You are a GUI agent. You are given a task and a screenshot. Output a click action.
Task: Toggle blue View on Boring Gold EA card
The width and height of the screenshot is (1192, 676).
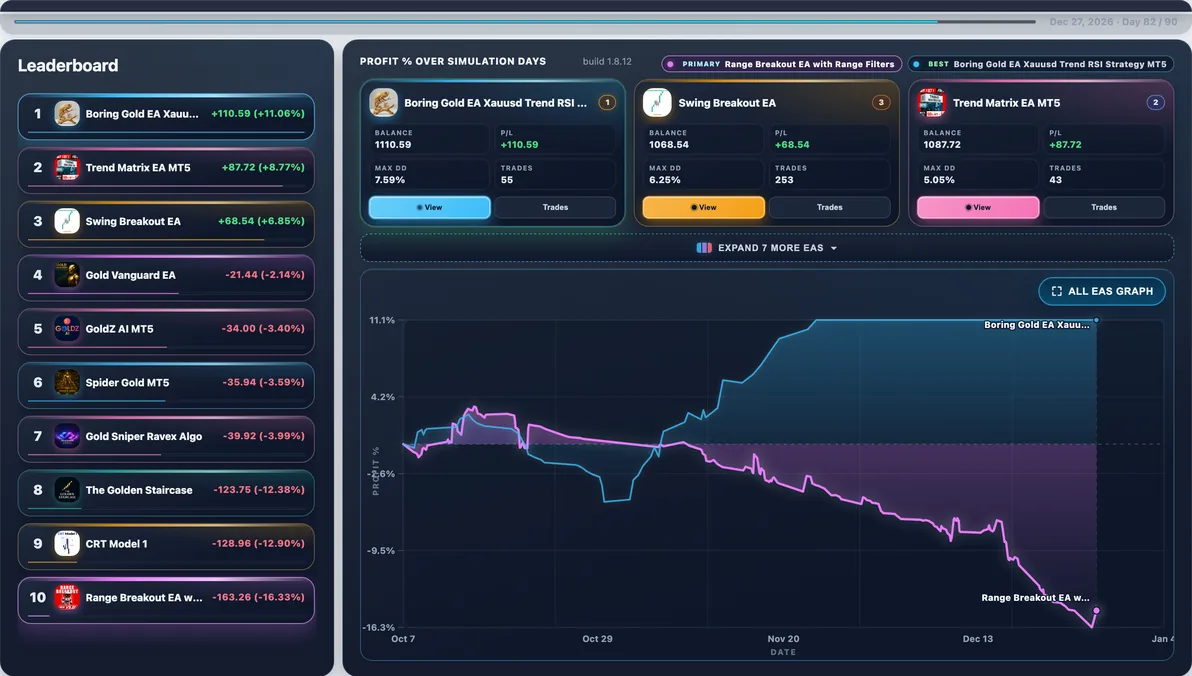click(x=430, y=208)
